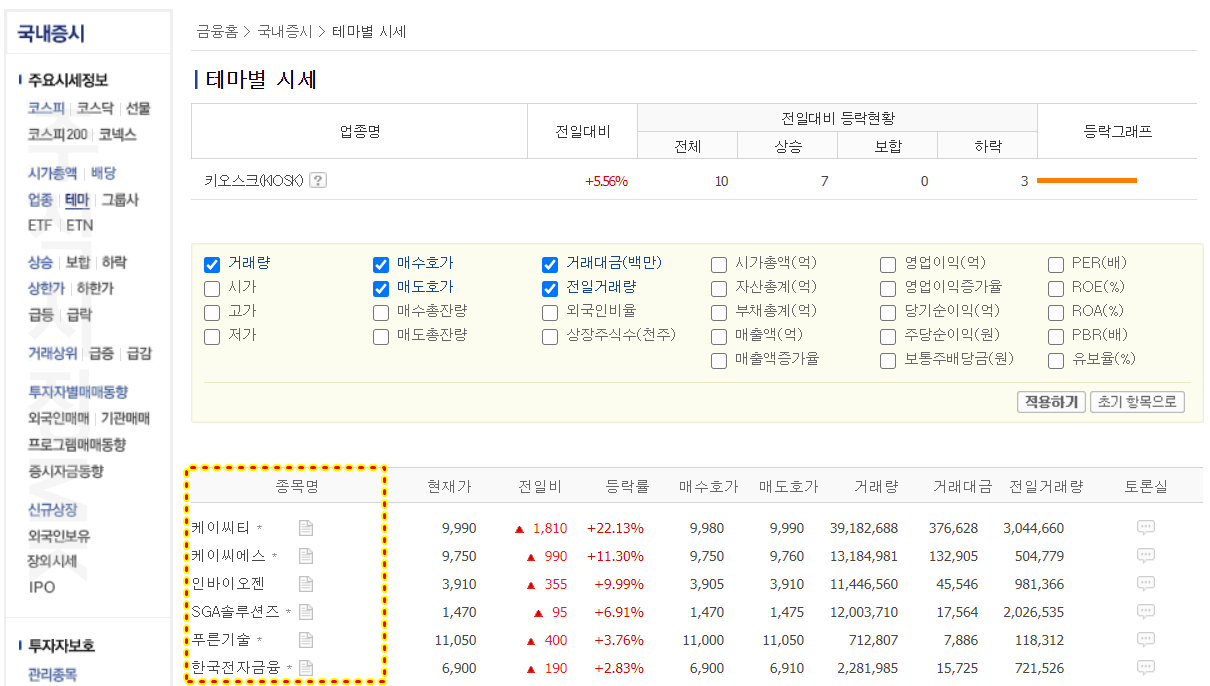Check the 저가 checkbox
This screenshot has width=1210, height=686.
pos(212,337)
